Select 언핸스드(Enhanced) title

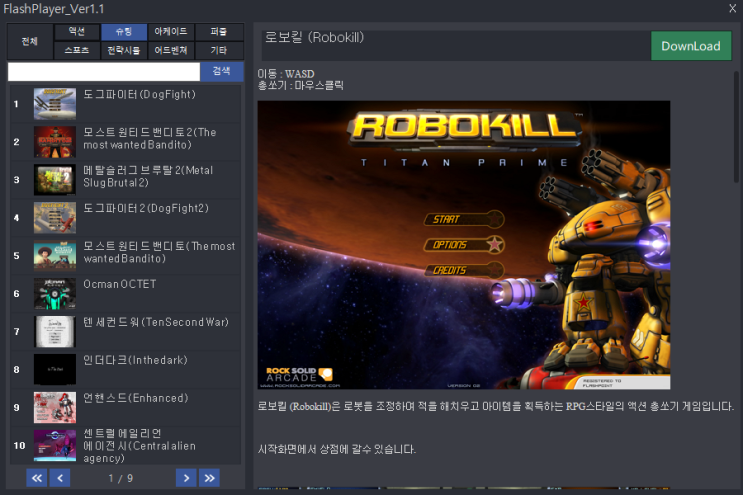coord(136,398)
